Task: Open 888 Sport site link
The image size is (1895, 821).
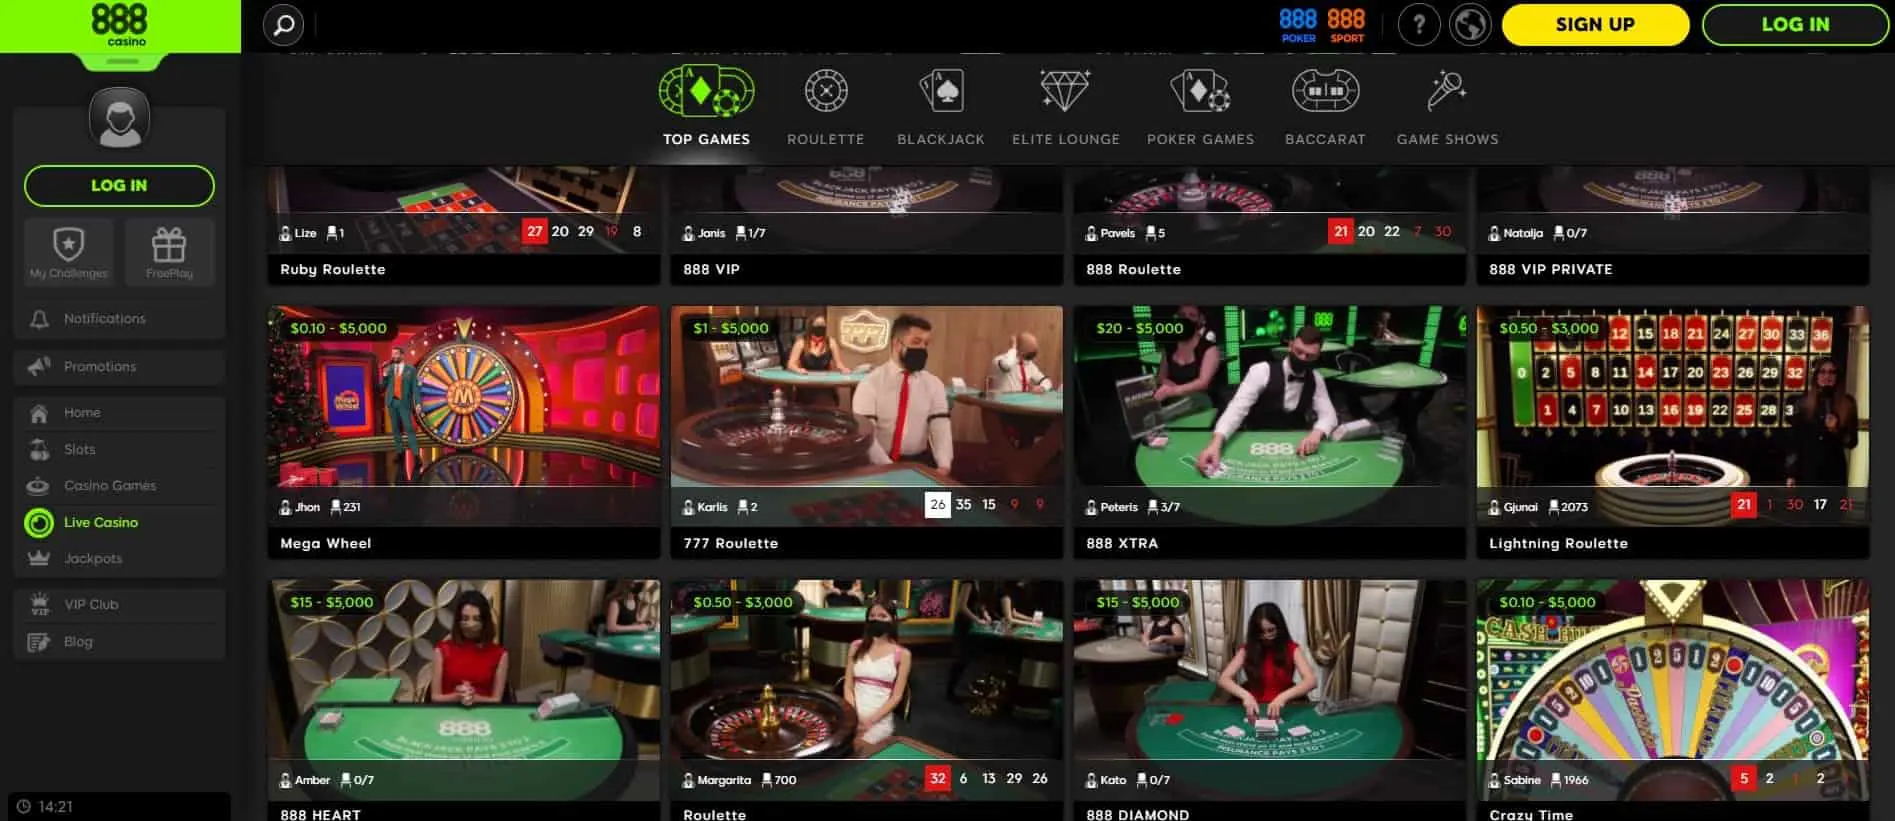Action: [x=1346, y=25]
